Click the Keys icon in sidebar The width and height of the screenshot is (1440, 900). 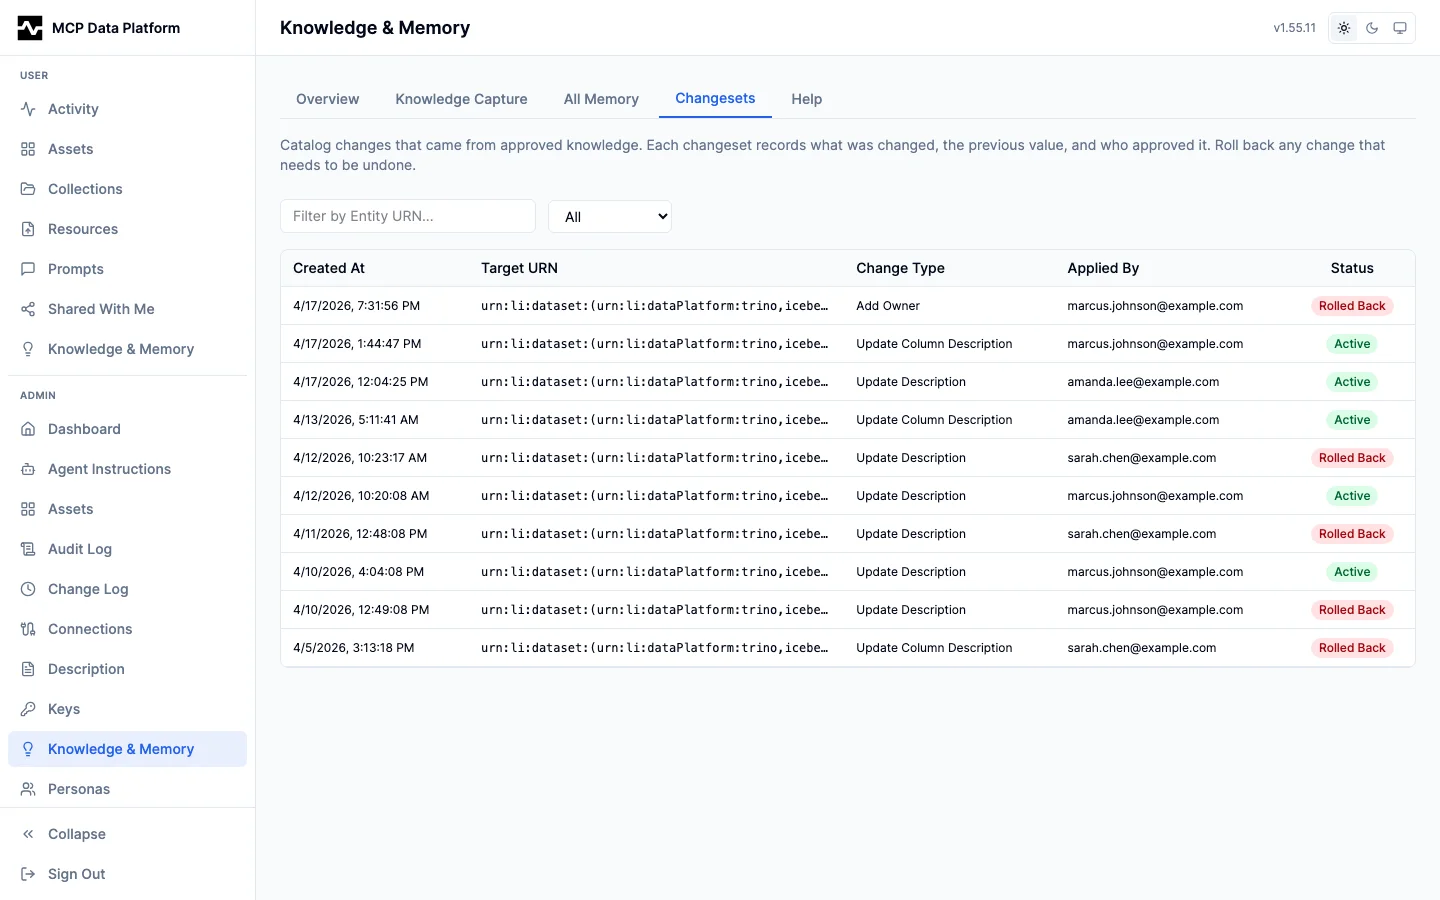[x=28, y=709]
